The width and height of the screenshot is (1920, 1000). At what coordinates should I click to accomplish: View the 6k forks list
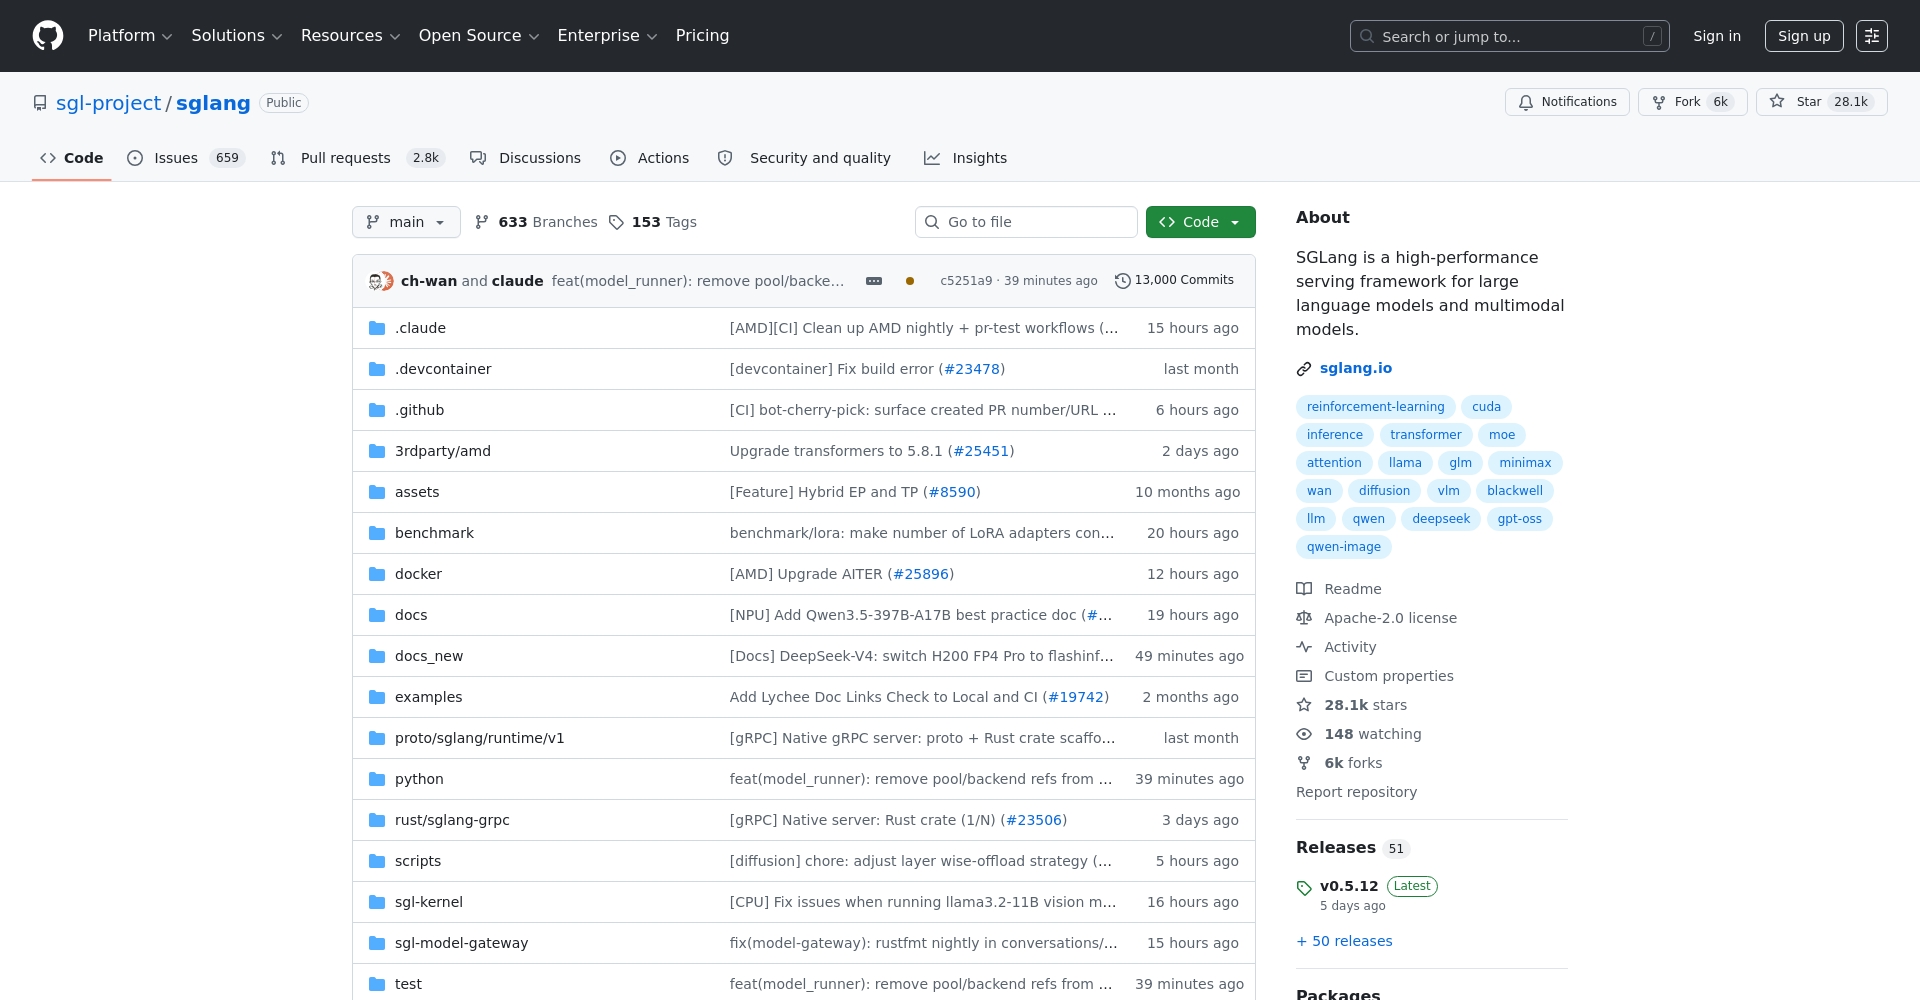pos(1339,763)
